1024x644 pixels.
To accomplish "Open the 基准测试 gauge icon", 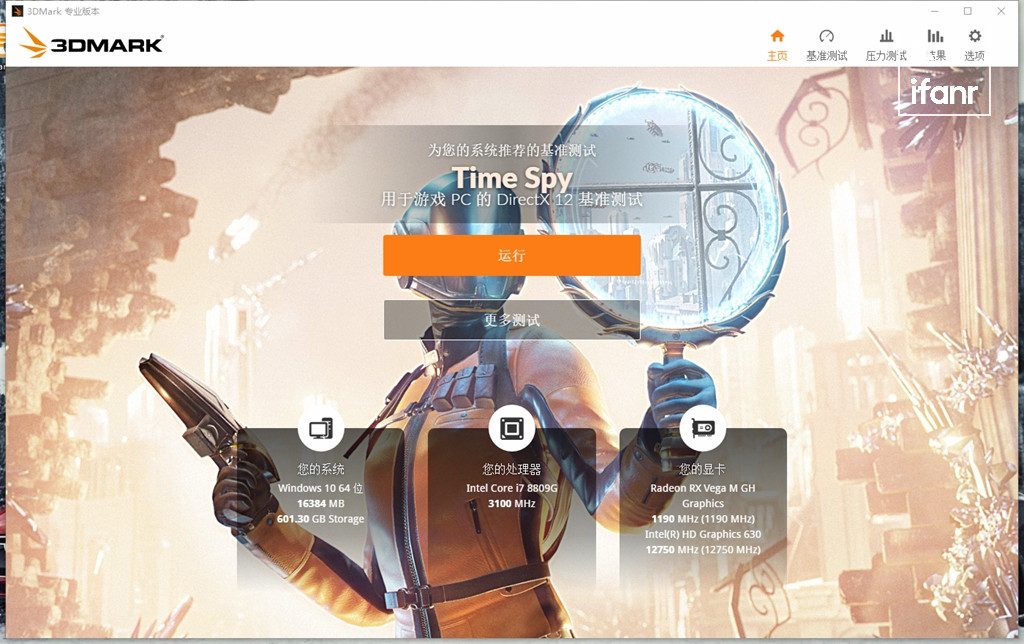I will (826, 36).
